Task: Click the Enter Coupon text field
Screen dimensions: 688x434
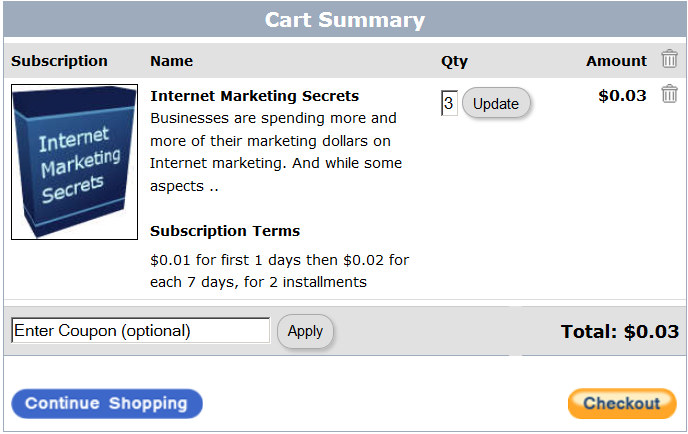Action: (141, 330)
